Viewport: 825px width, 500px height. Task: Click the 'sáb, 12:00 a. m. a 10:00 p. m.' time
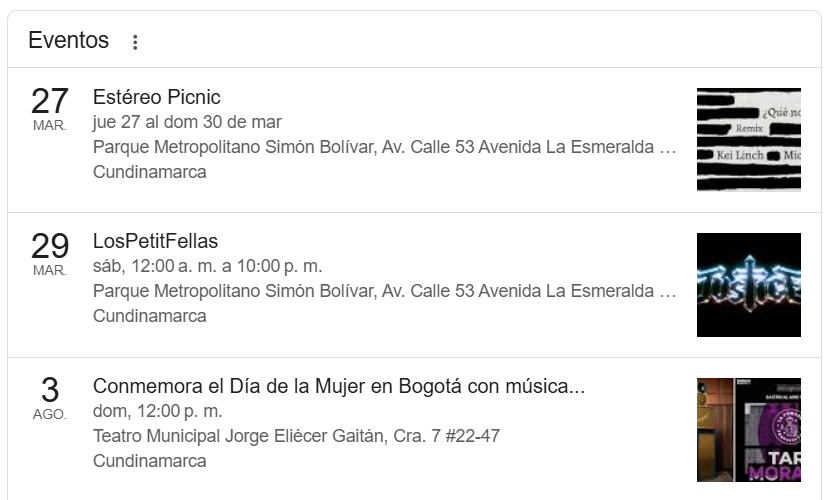tap(207, 266)
